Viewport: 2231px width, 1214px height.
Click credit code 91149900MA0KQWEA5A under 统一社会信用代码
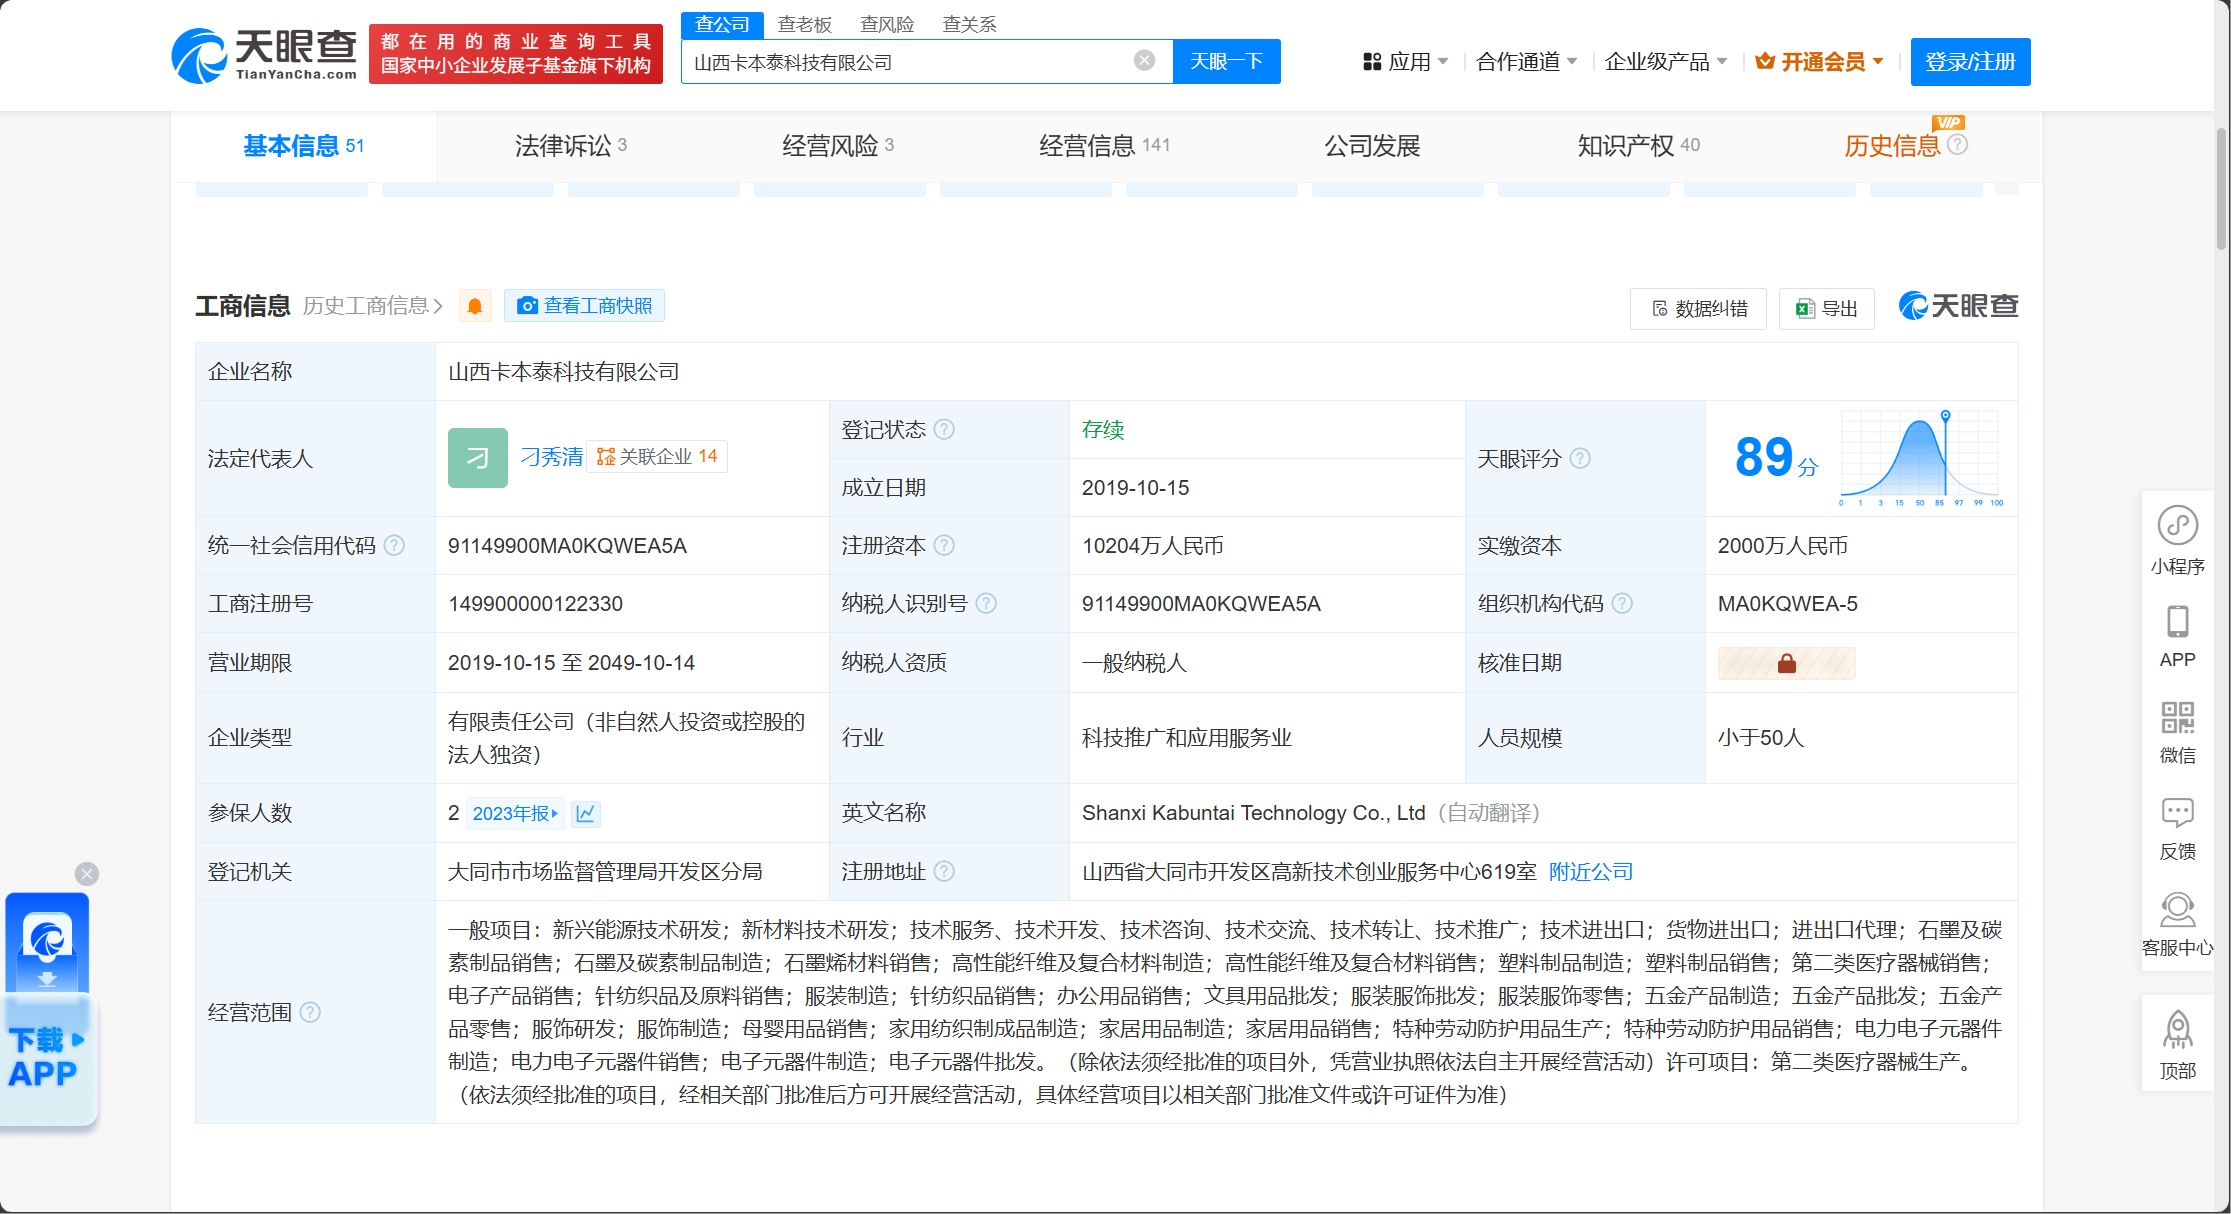(x=567, y=546)
